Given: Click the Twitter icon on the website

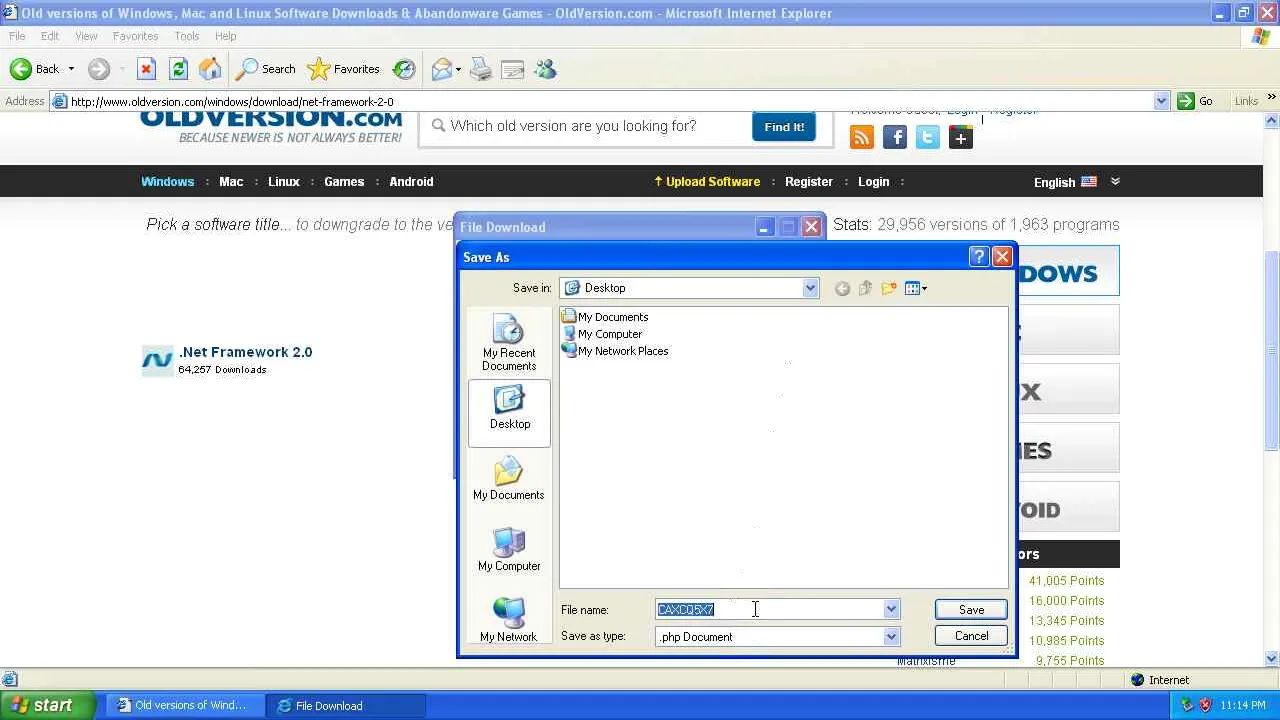Looking at the screenshot, I should pos(928,138).
